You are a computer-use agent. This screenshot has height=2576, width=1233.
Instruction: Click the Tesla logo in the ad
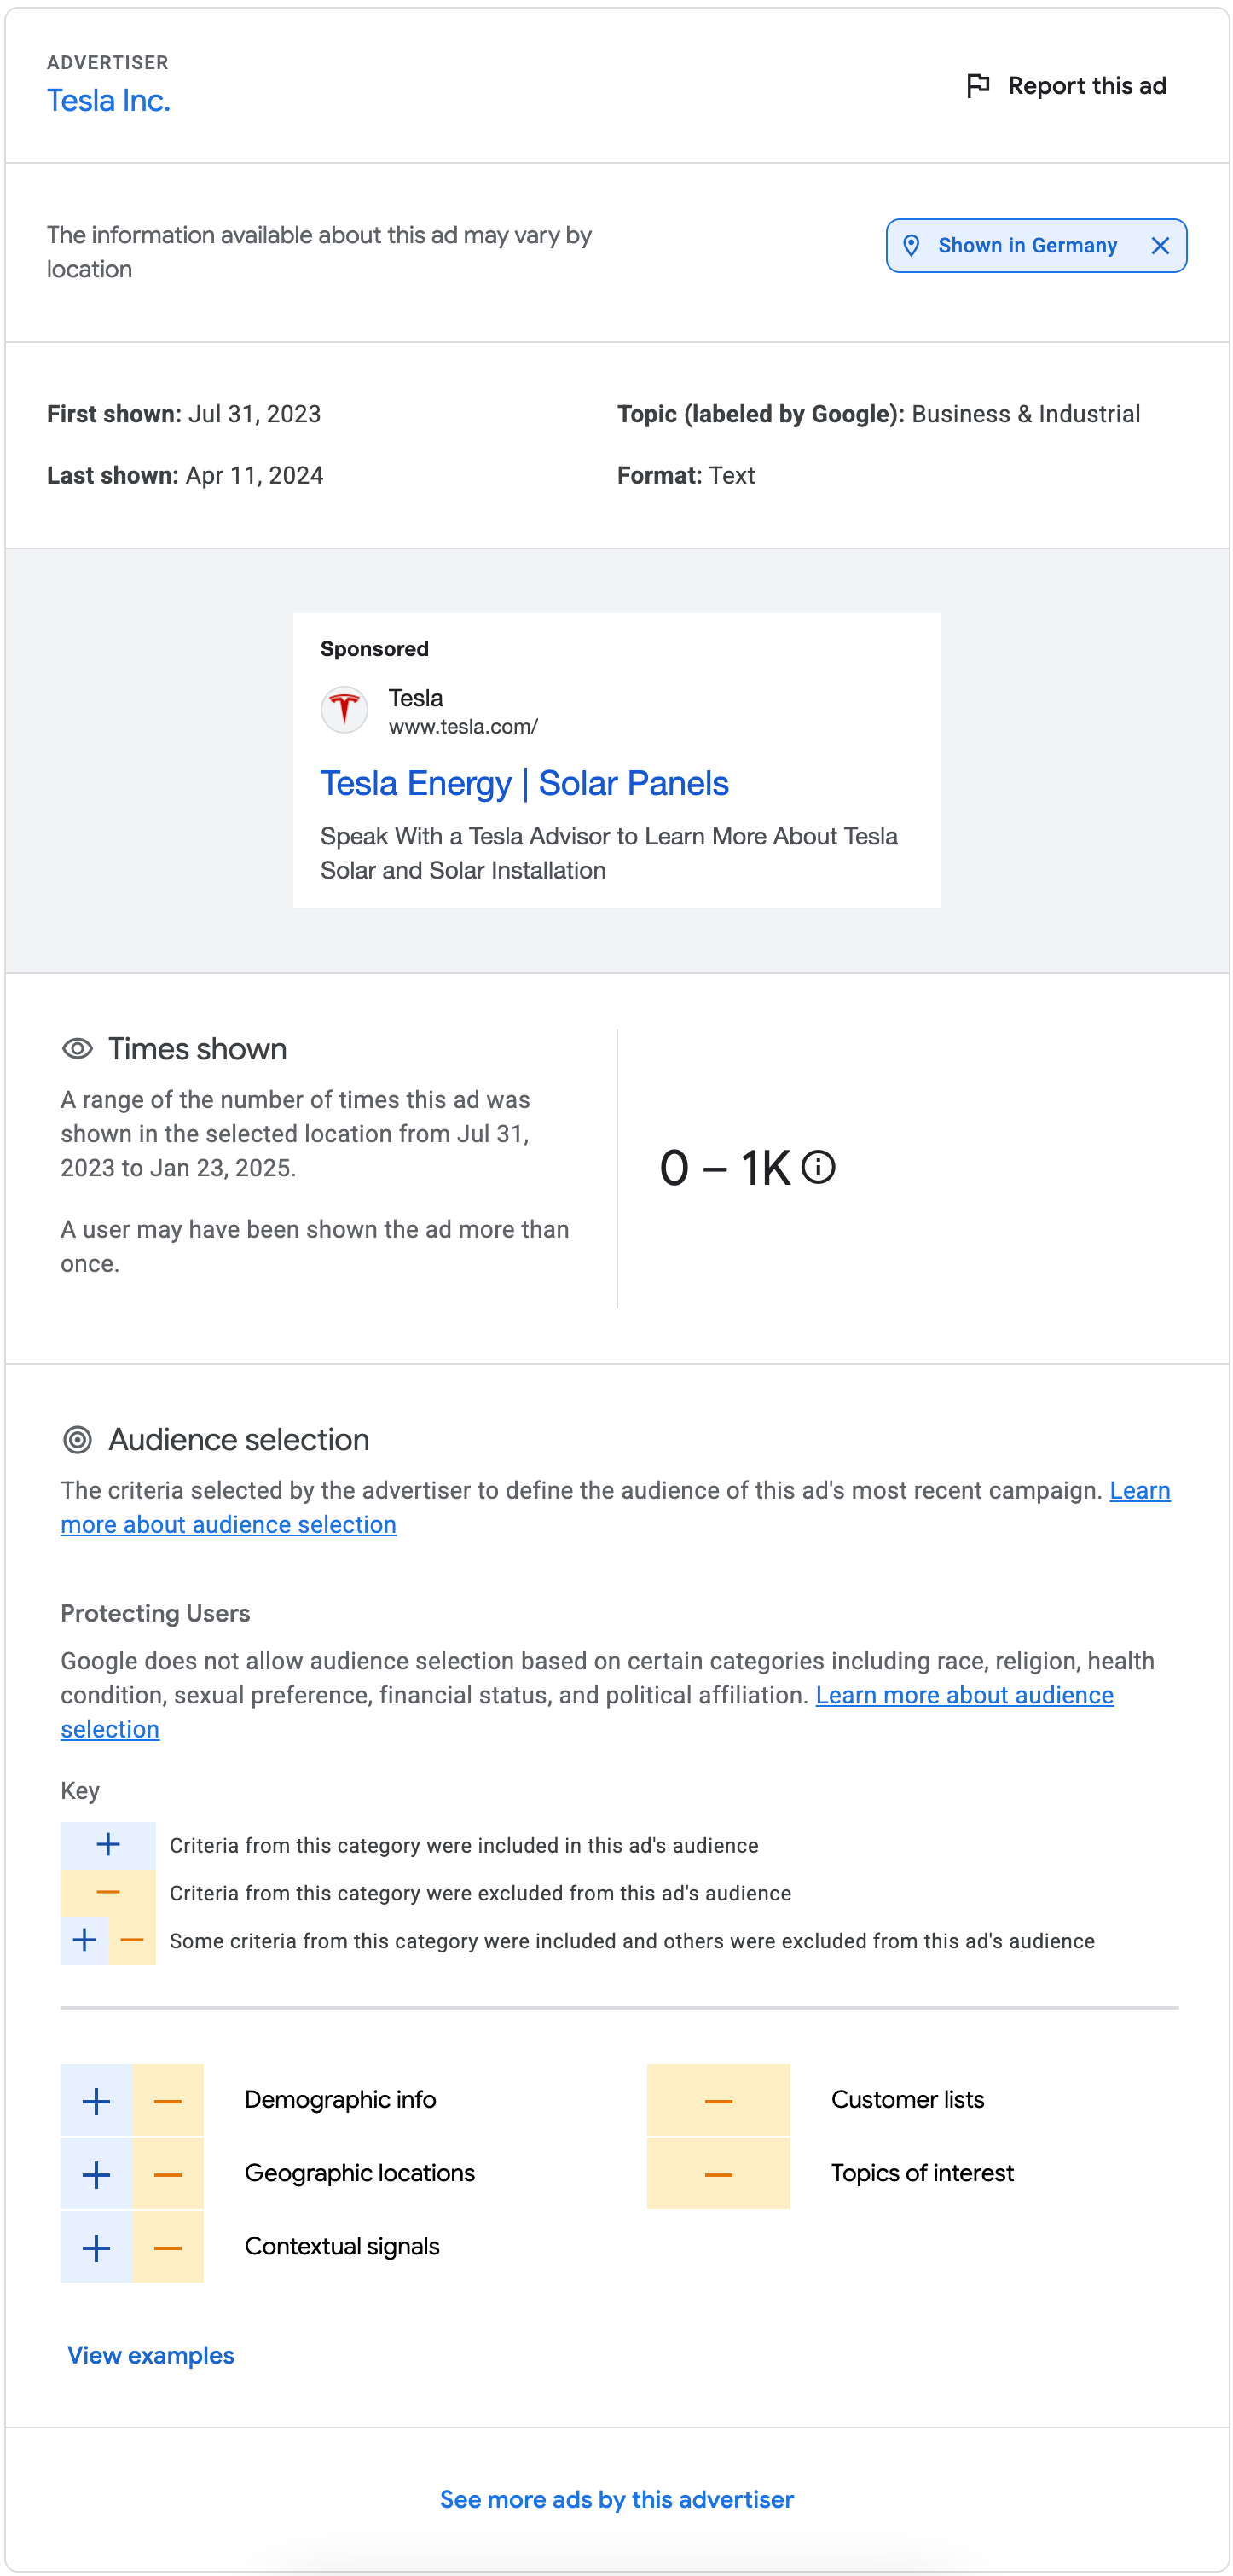(x=344, y=710)
